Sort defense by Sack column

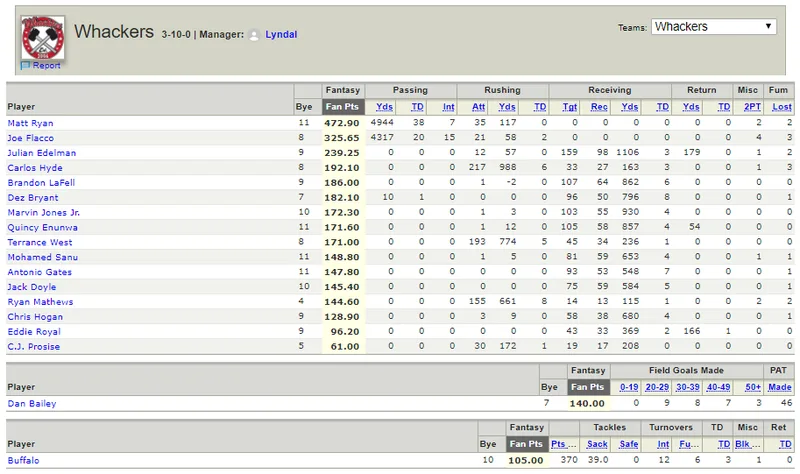coord(597,444)
